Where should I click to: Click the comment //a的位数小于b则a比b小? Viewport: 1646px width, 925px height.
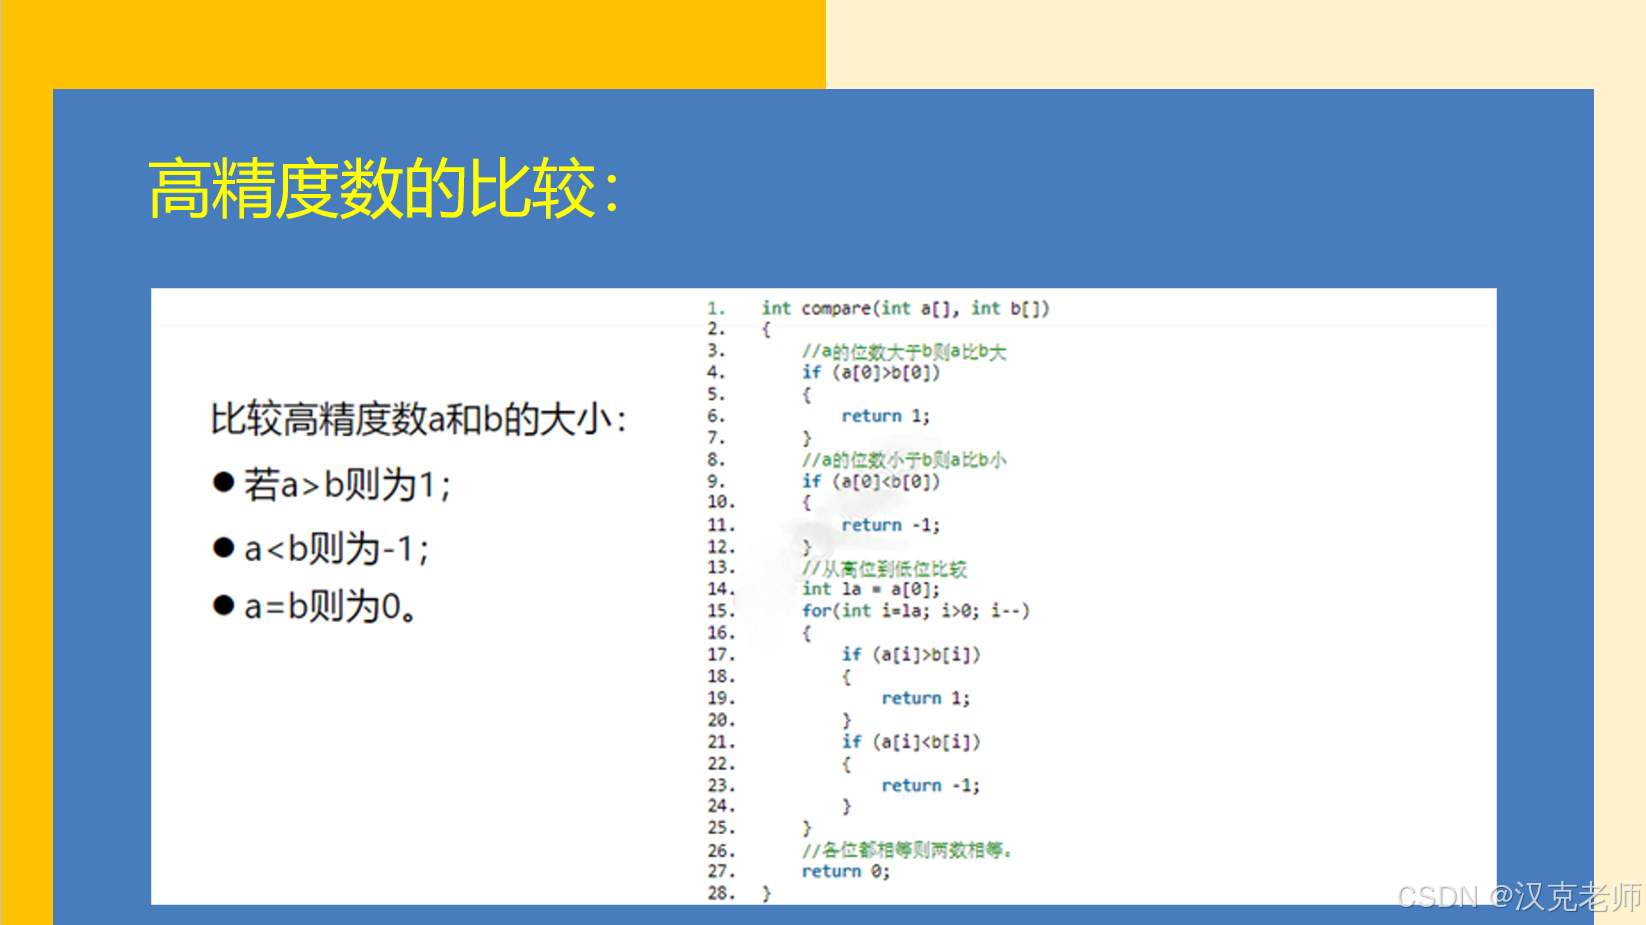coord(904,460)
